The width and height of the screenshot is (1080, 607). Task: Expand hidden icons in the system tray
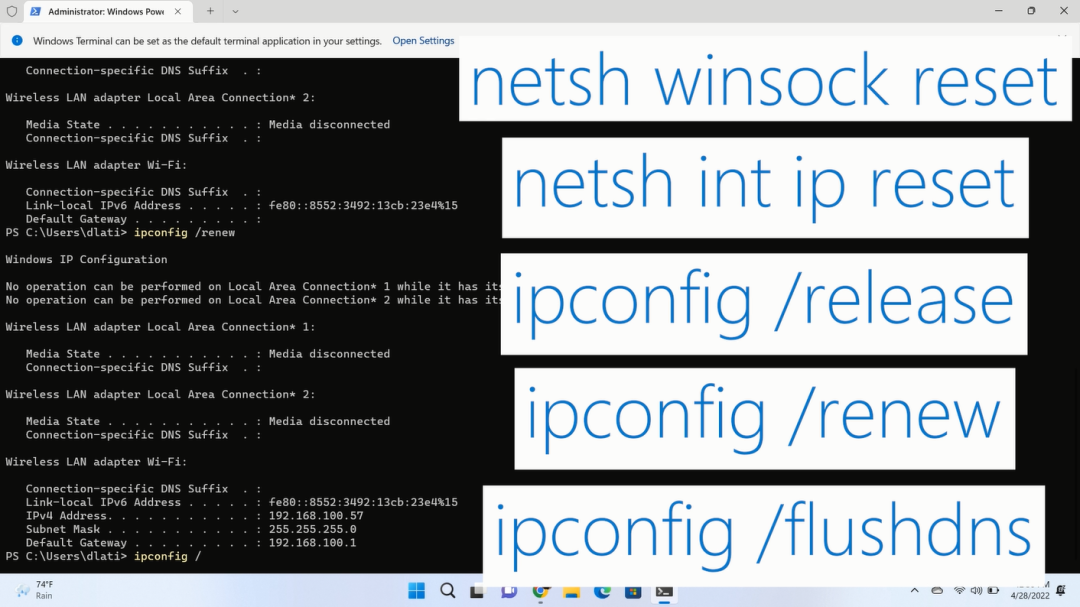coord(915,590)
